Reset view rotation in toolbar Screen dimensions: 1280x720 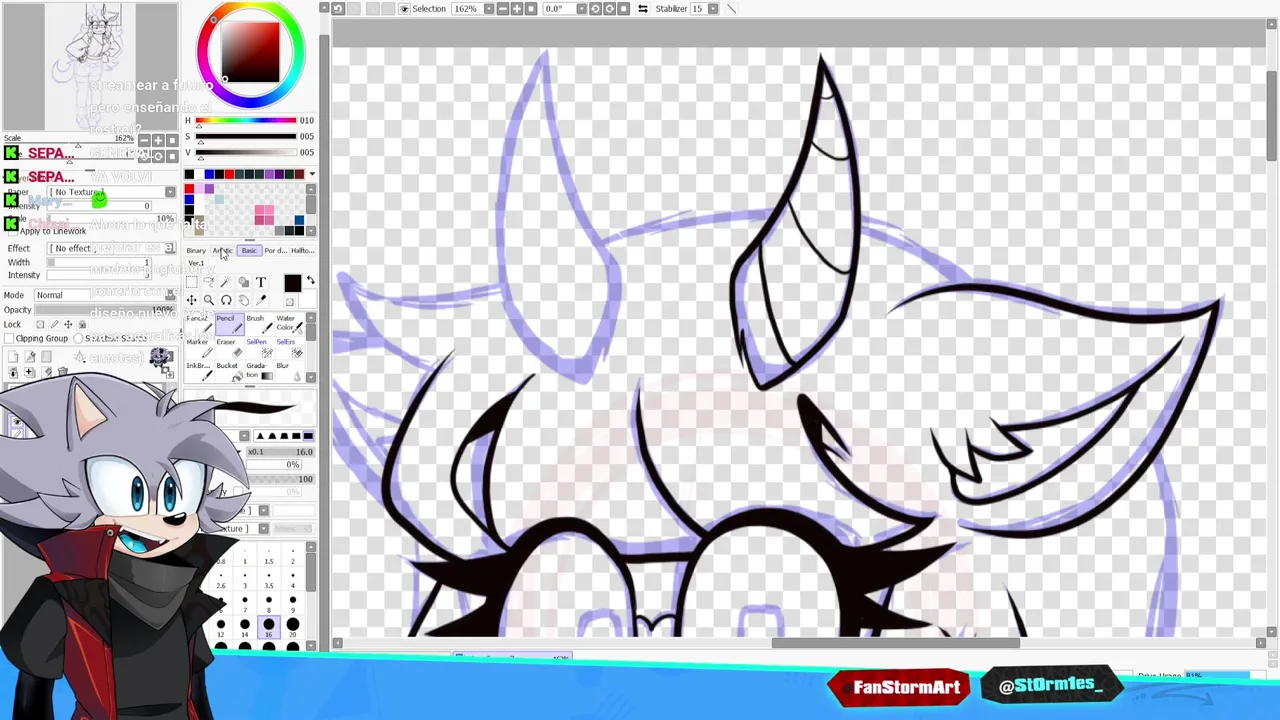tap(623, 8)
